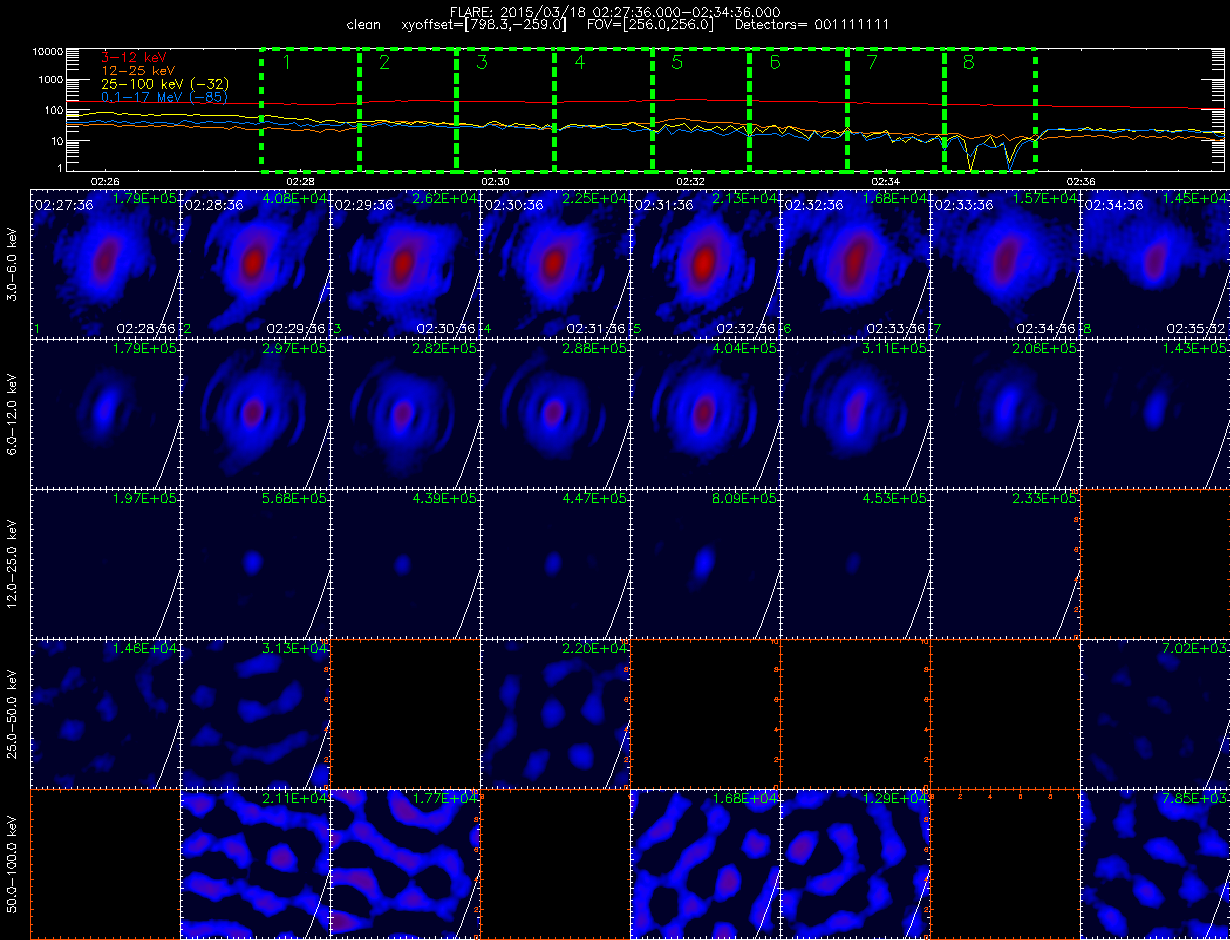Click the FLARE 2015/03/18 title text
1230x940 pixels.
(x=615, y=11)
